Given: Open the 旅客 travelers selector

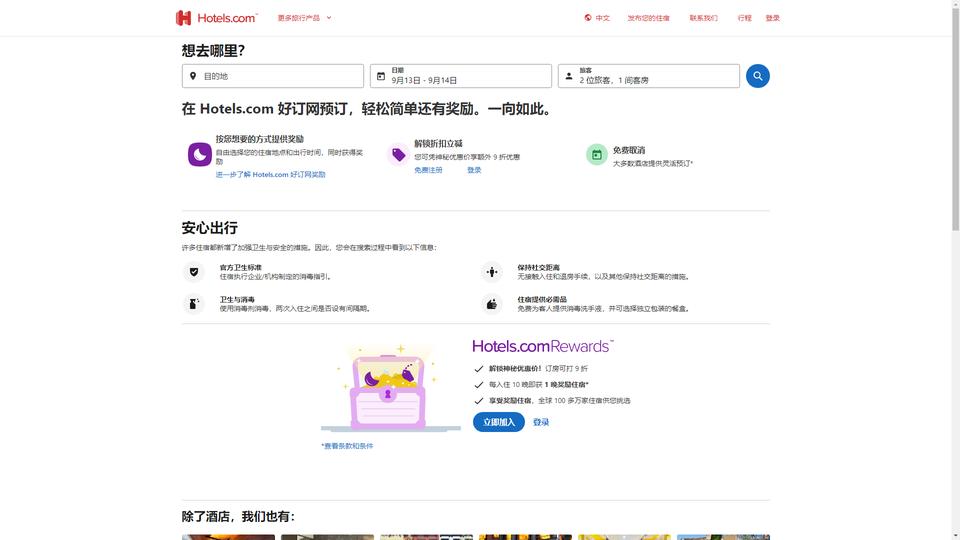Looking at the screenshot, I should (648, 76).
